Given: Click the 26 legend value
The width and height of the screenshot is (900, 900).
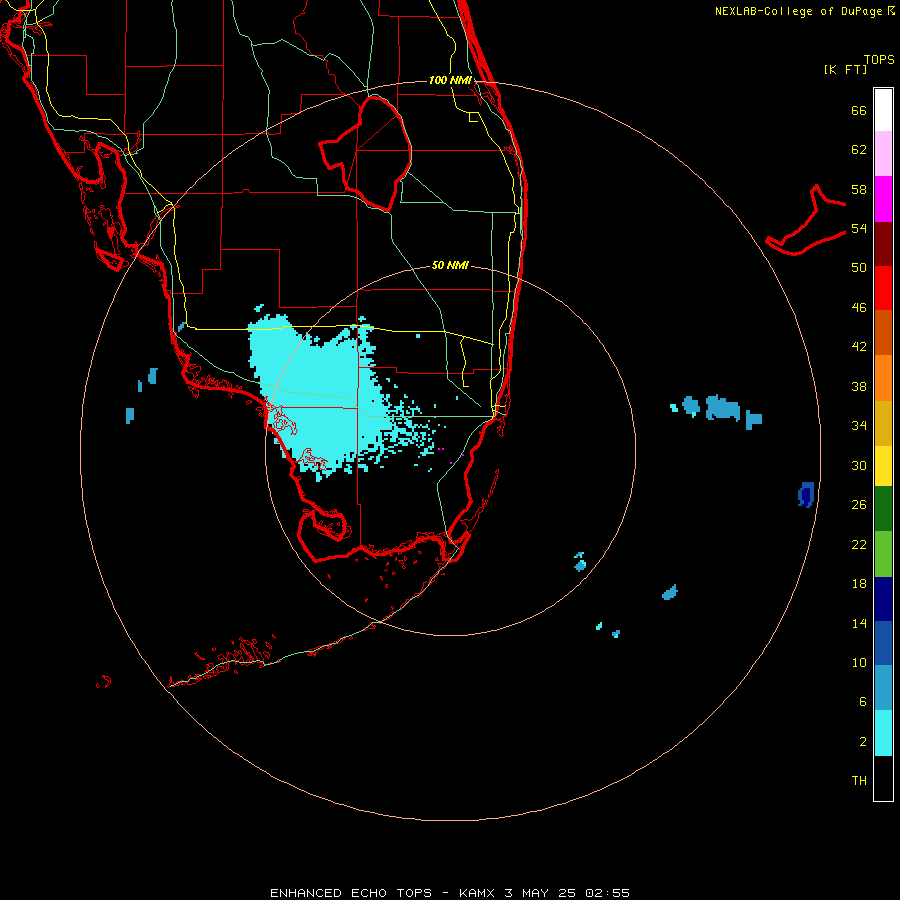Looking at the screenshot, I should (x=859, y=505).
